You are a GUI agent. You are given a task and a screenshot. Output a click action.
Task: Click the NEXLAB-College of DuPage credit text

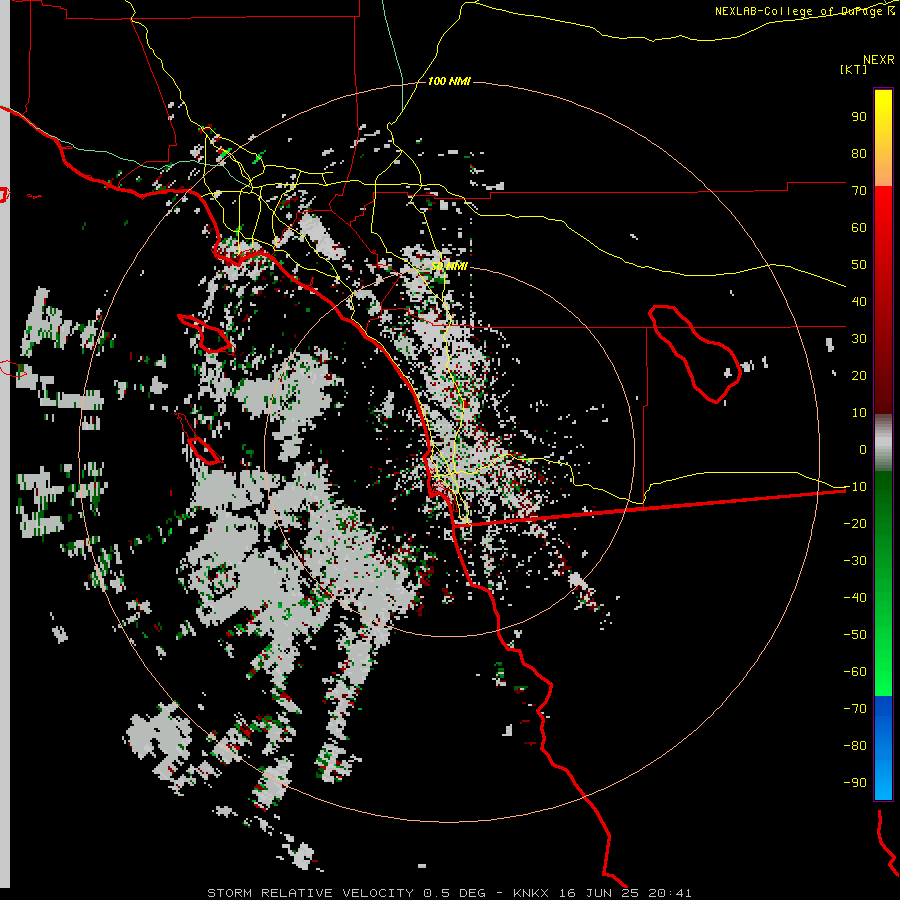pyautogui.click(x=805, y=11)
